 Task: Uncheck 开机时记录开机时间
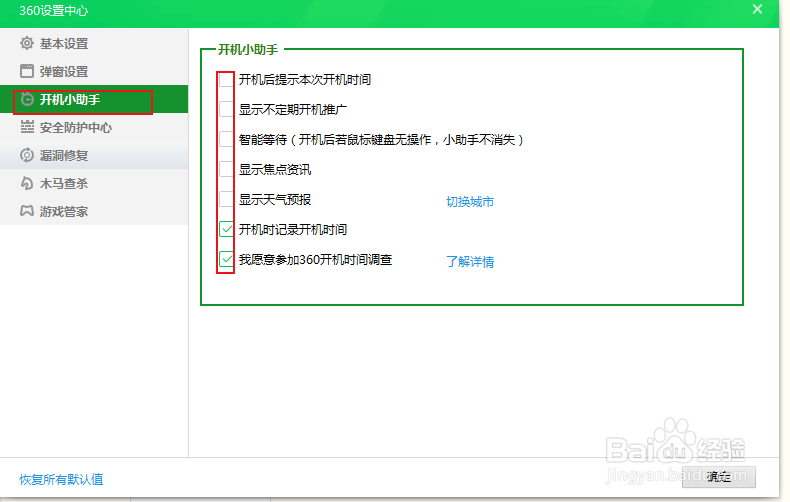(x=226, y=229)
